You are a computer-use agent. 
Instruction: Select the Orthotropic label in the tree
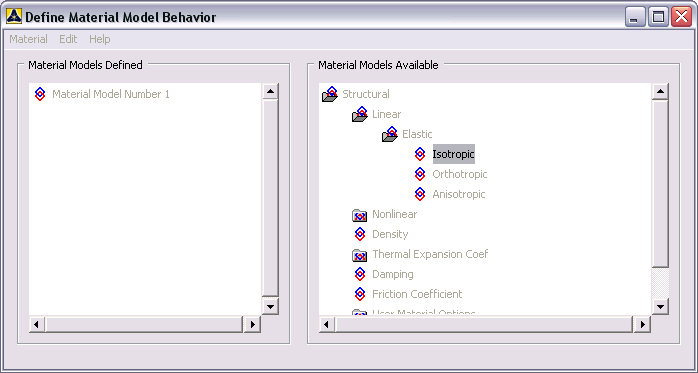click(x=460, y=174)
